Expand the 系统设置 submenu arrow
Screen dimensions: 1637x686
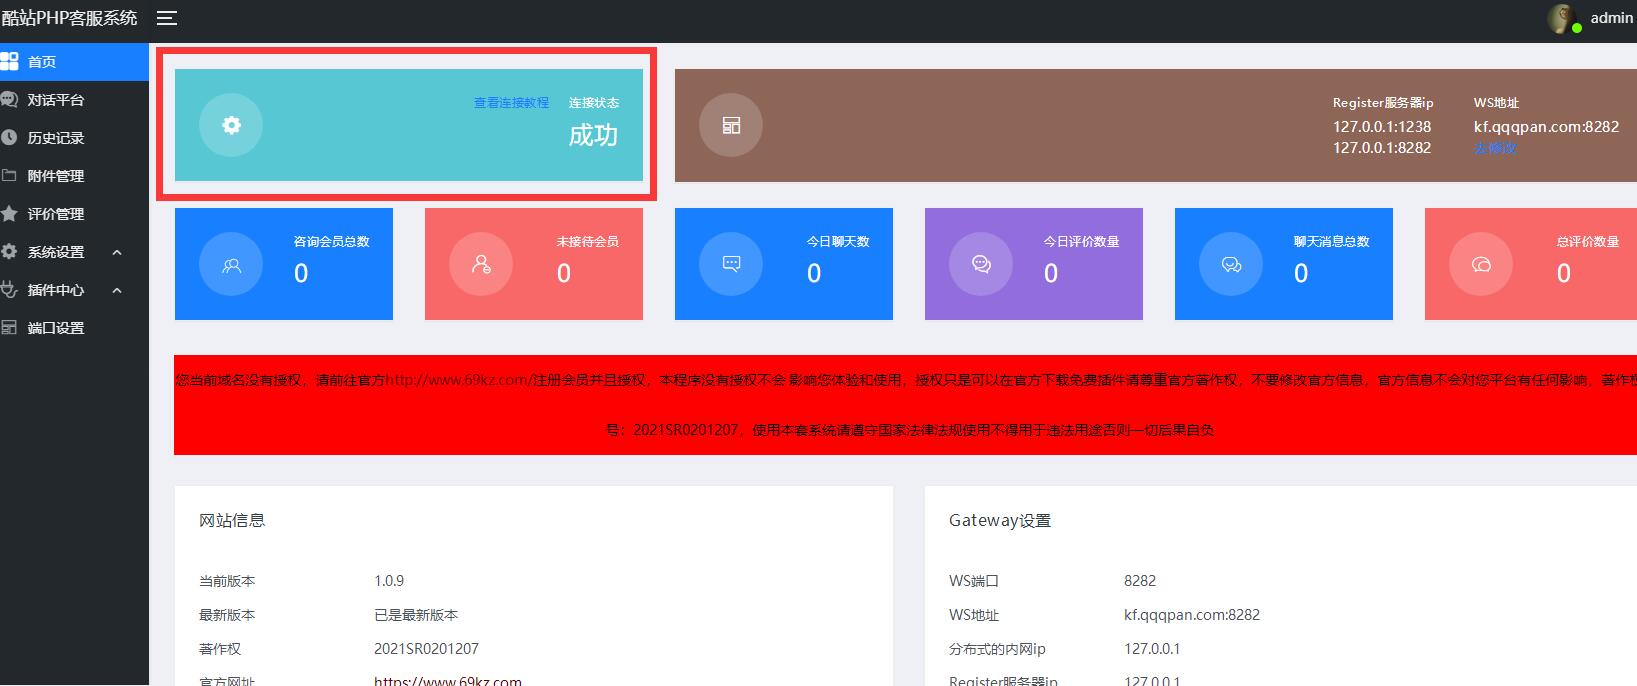pyautogui.click(x=117, y=252)
